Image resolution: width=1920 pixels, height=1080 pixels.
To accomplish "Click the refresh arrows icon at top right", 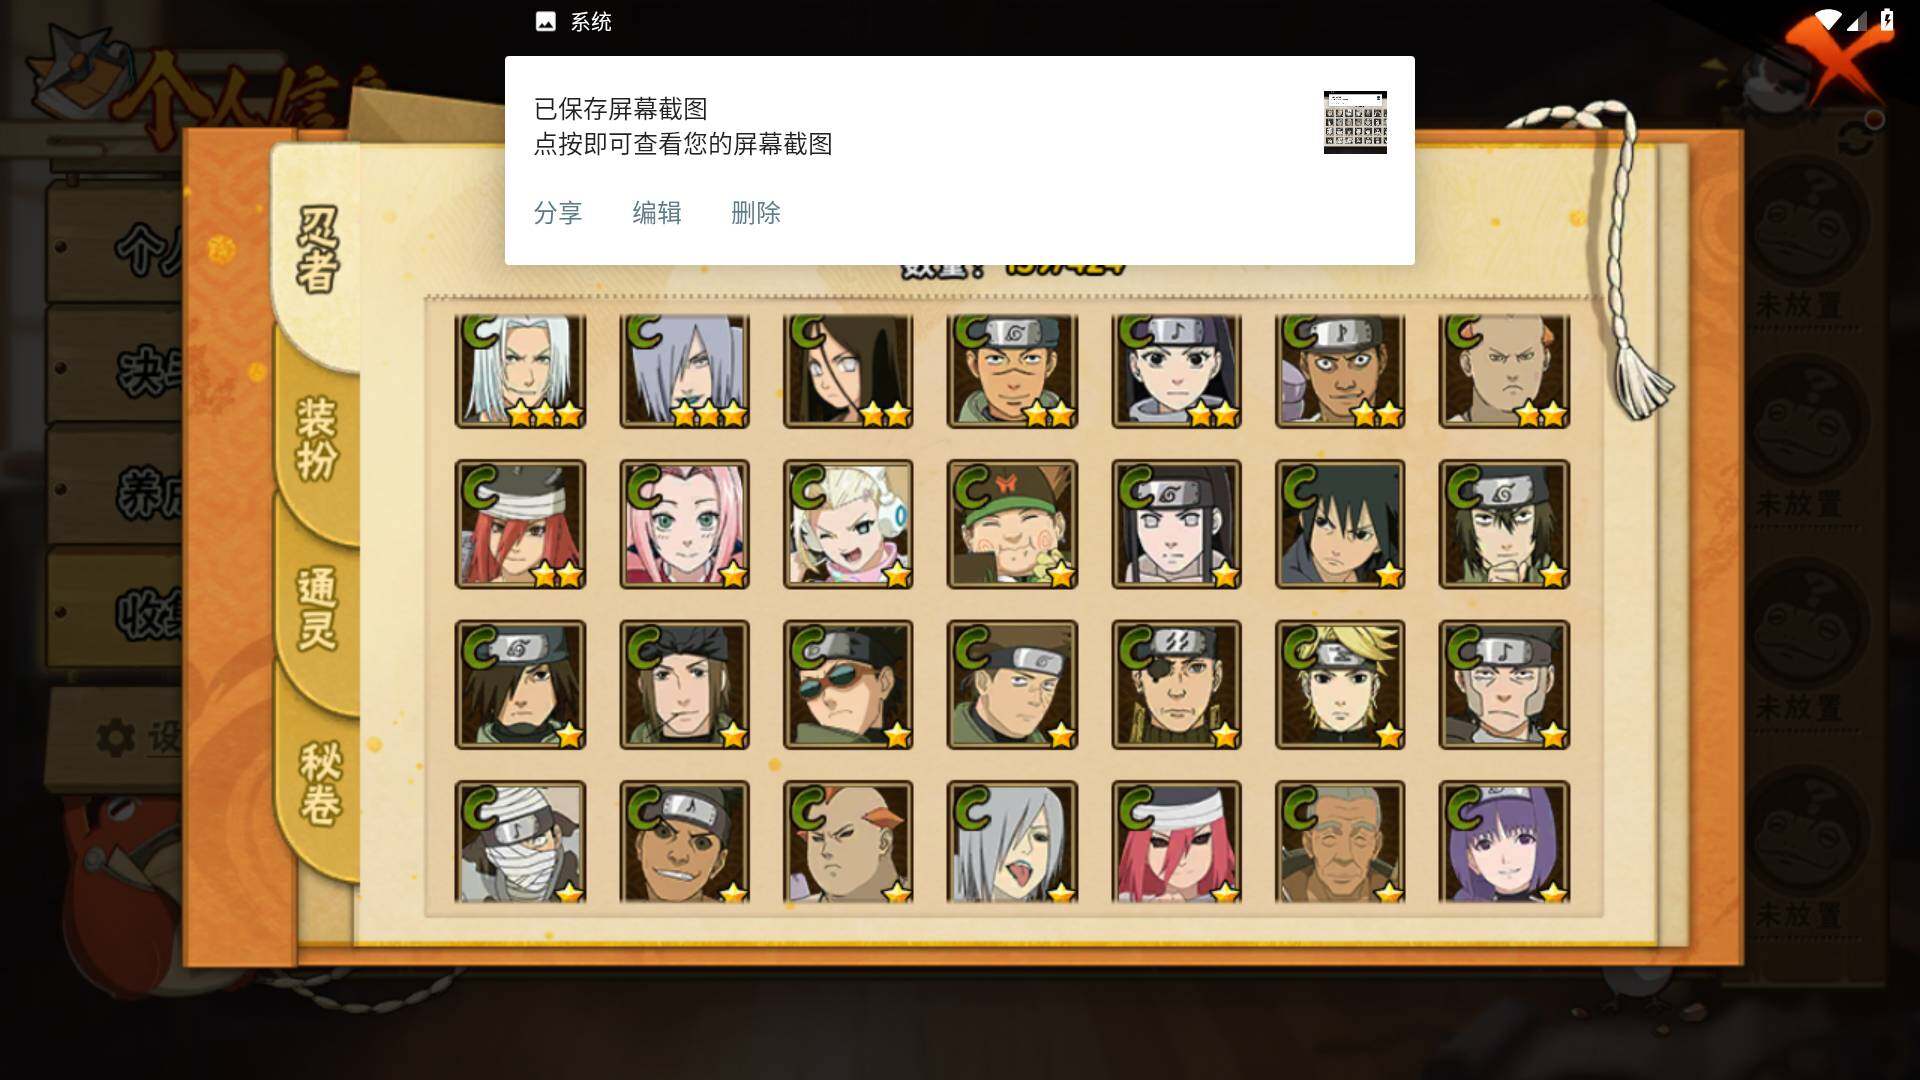I will (x=1856, y=138).
